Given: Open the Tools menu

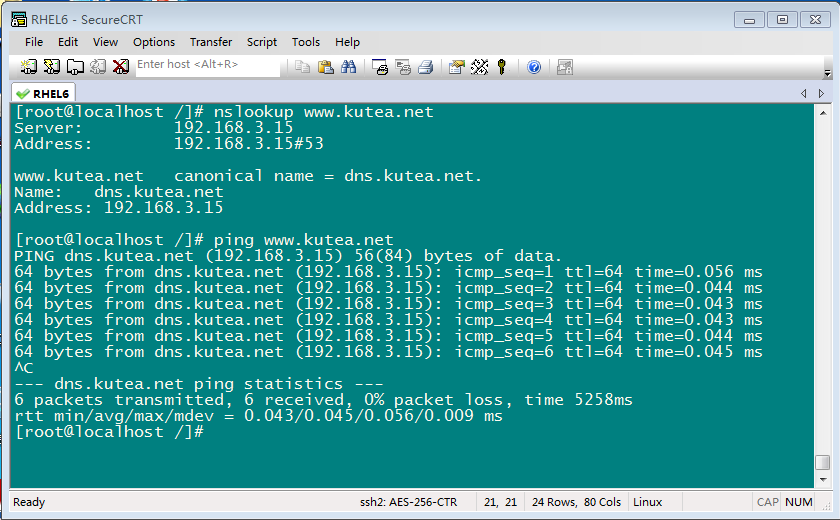Looking at the screenshot, I should coord(305,42).
